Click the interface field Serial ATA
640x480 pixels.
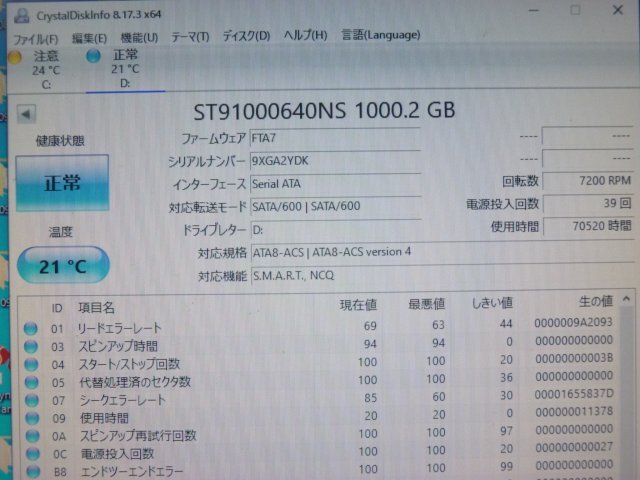click(335, 184)
